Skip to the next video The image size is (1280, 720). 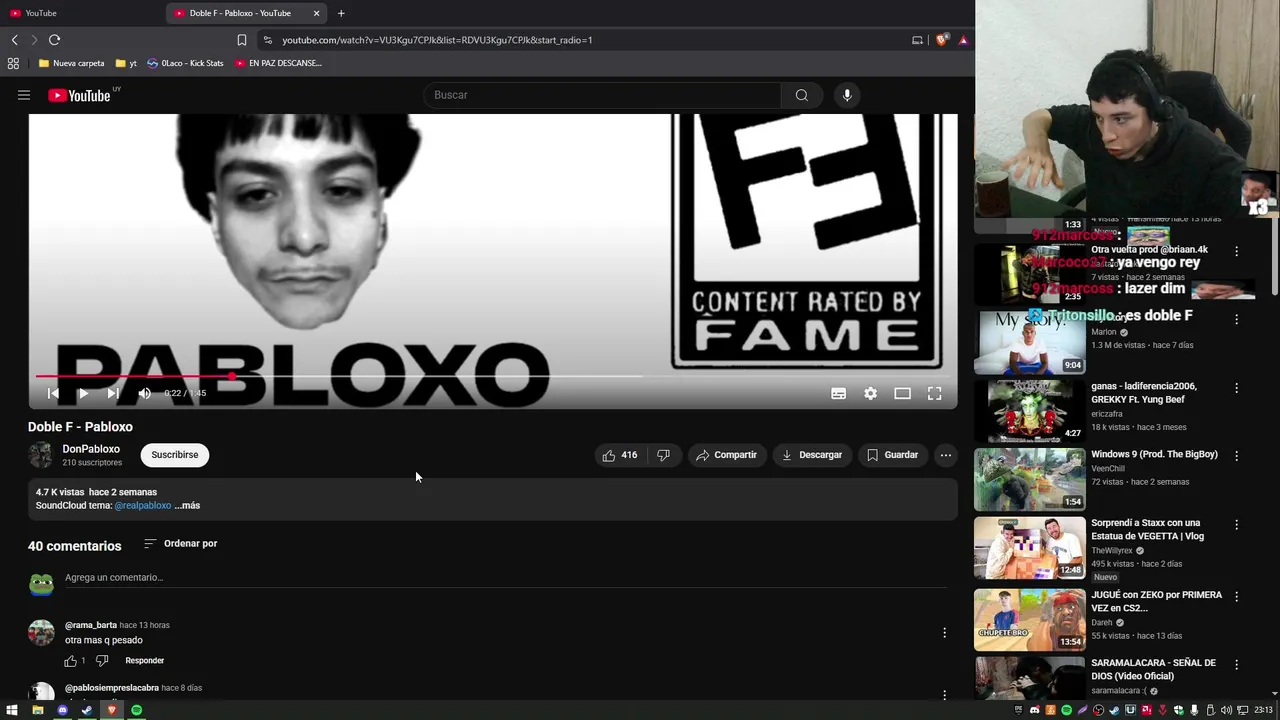click(x=113, y=394)
